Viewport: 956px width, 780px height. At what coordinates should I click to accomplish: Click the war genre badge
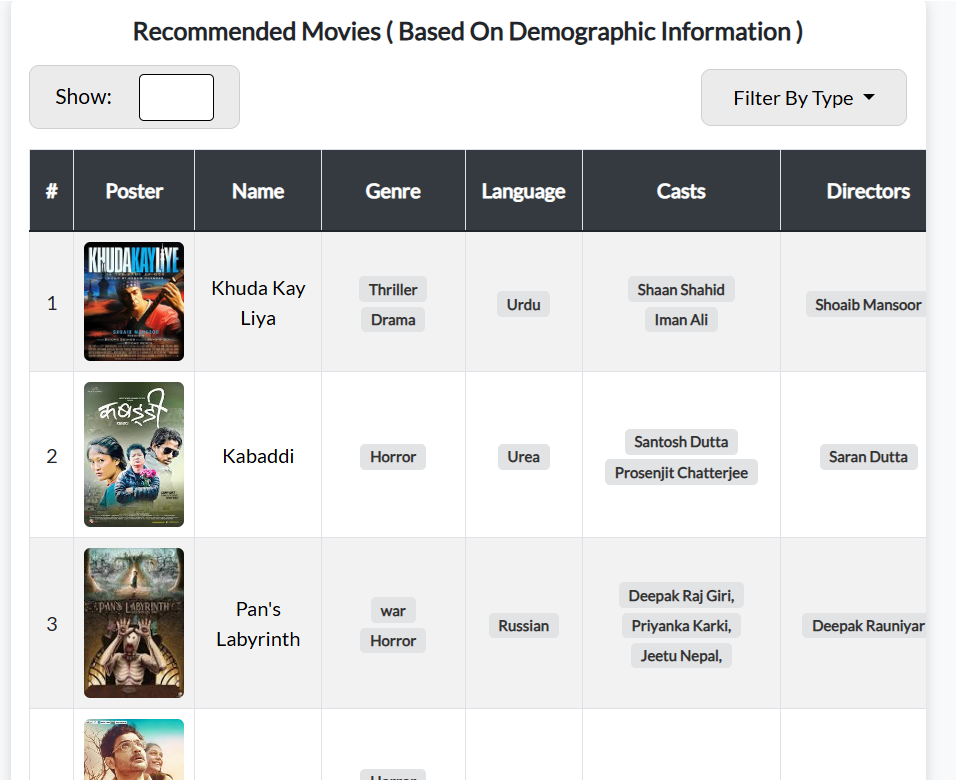(x=393, y=610)
